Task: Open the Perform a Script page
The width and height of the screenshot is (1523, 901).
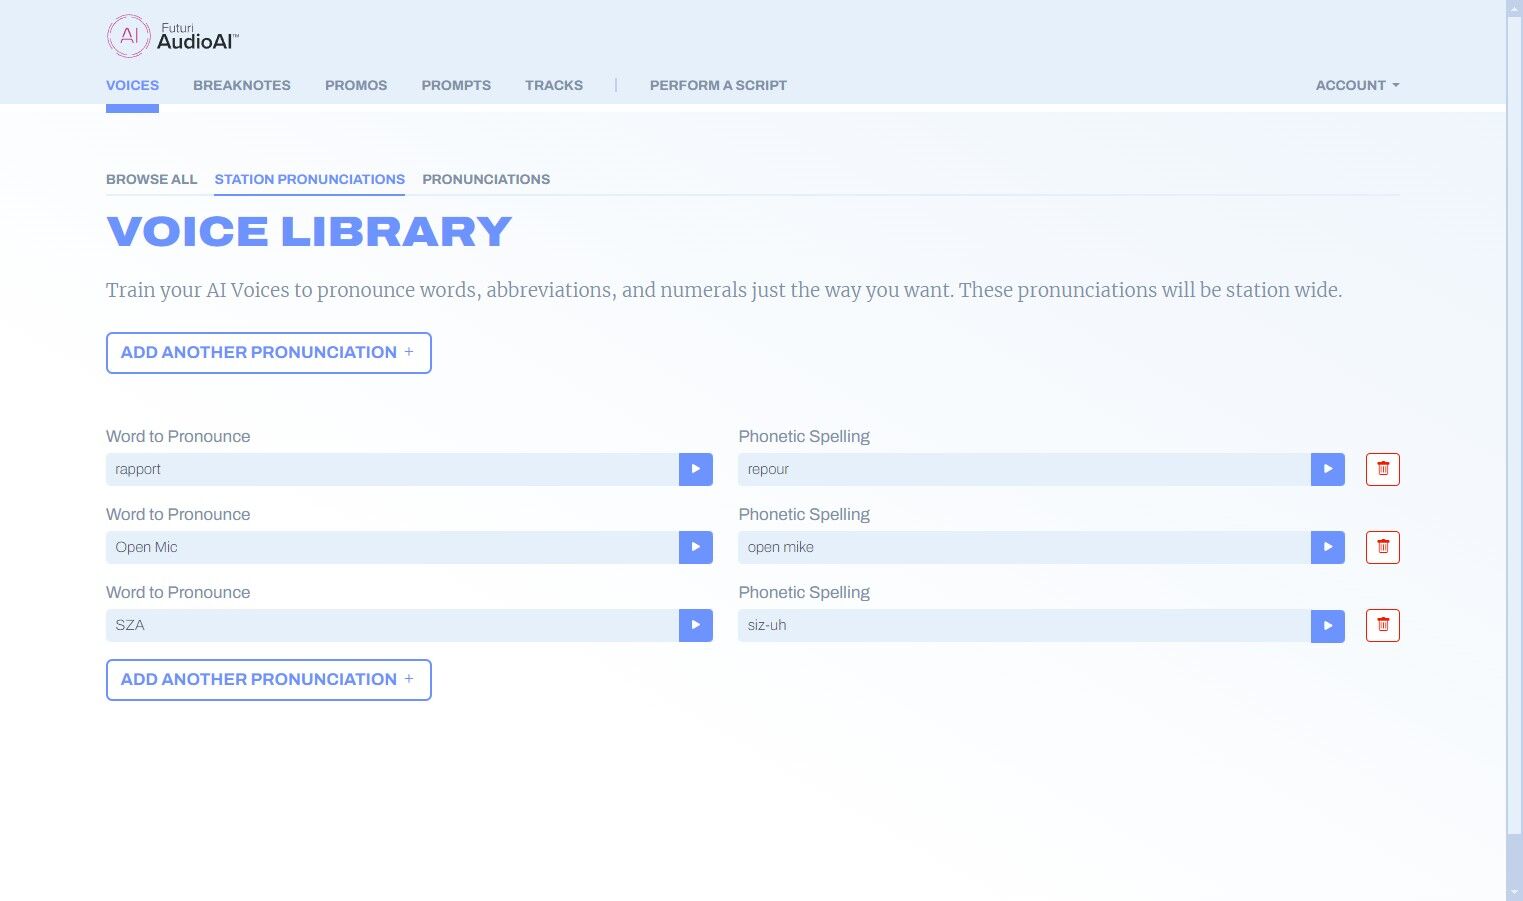Action: pos(717,85)
